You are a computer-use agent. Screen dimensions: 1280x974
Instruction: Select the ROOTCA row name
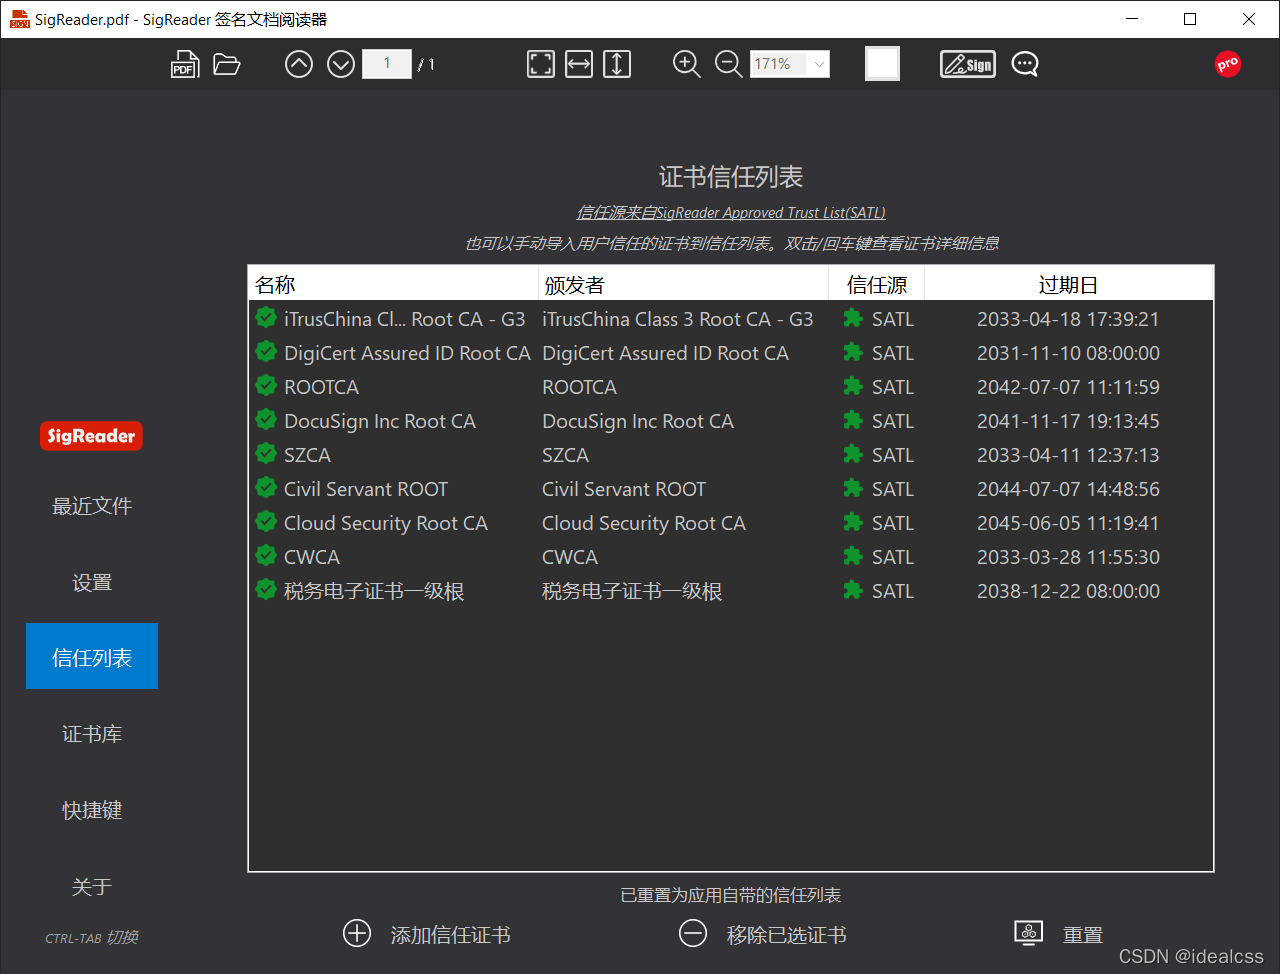click(321, 387)
